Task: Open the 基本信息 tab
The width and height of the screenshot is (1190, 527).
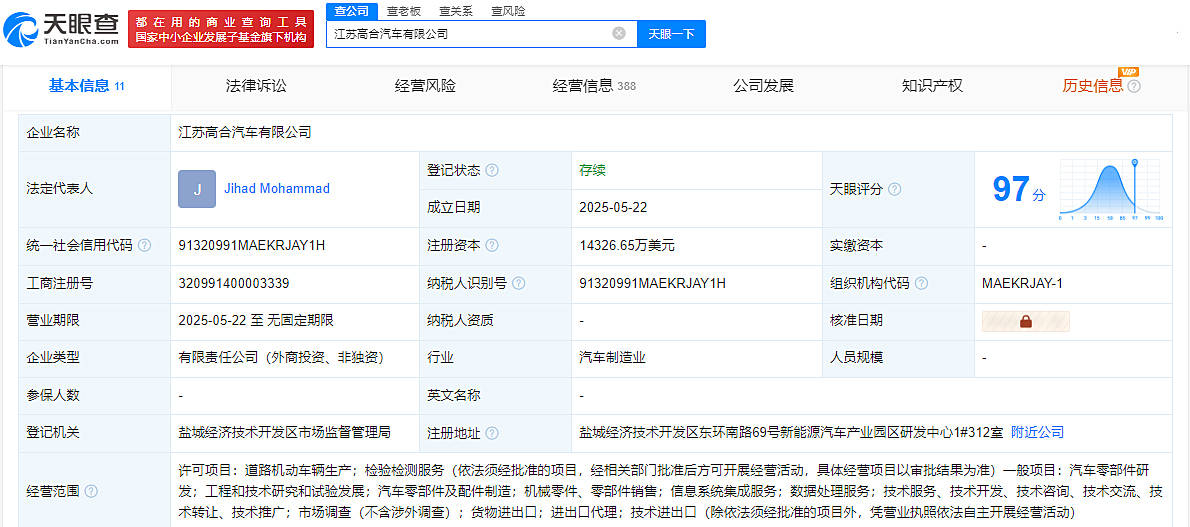Action: click(x=87, y=86)
